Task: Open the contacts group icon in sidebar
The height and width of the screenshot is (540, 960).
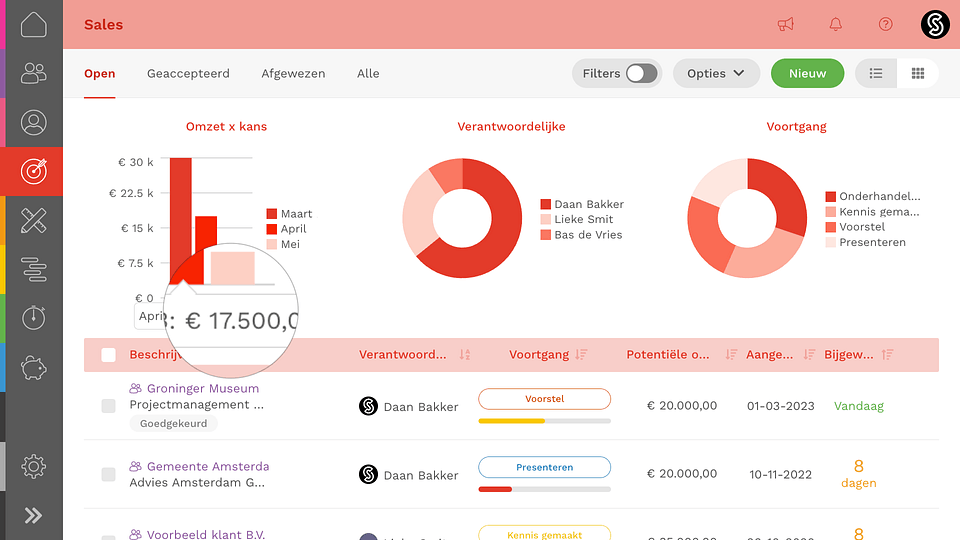Action: point(34,73)
